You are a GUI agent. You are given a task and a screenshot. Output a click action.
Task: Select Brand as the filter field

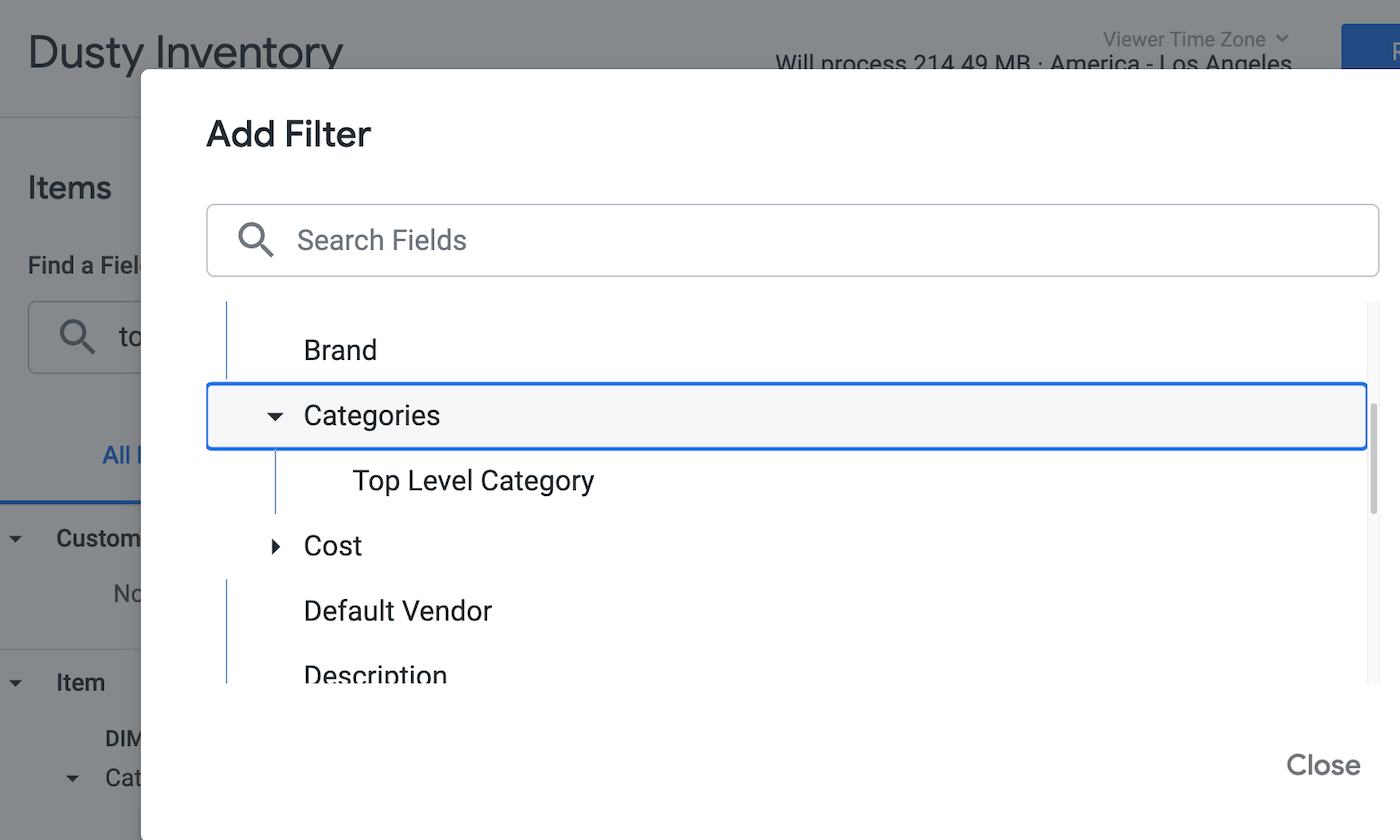coord(340,350)
